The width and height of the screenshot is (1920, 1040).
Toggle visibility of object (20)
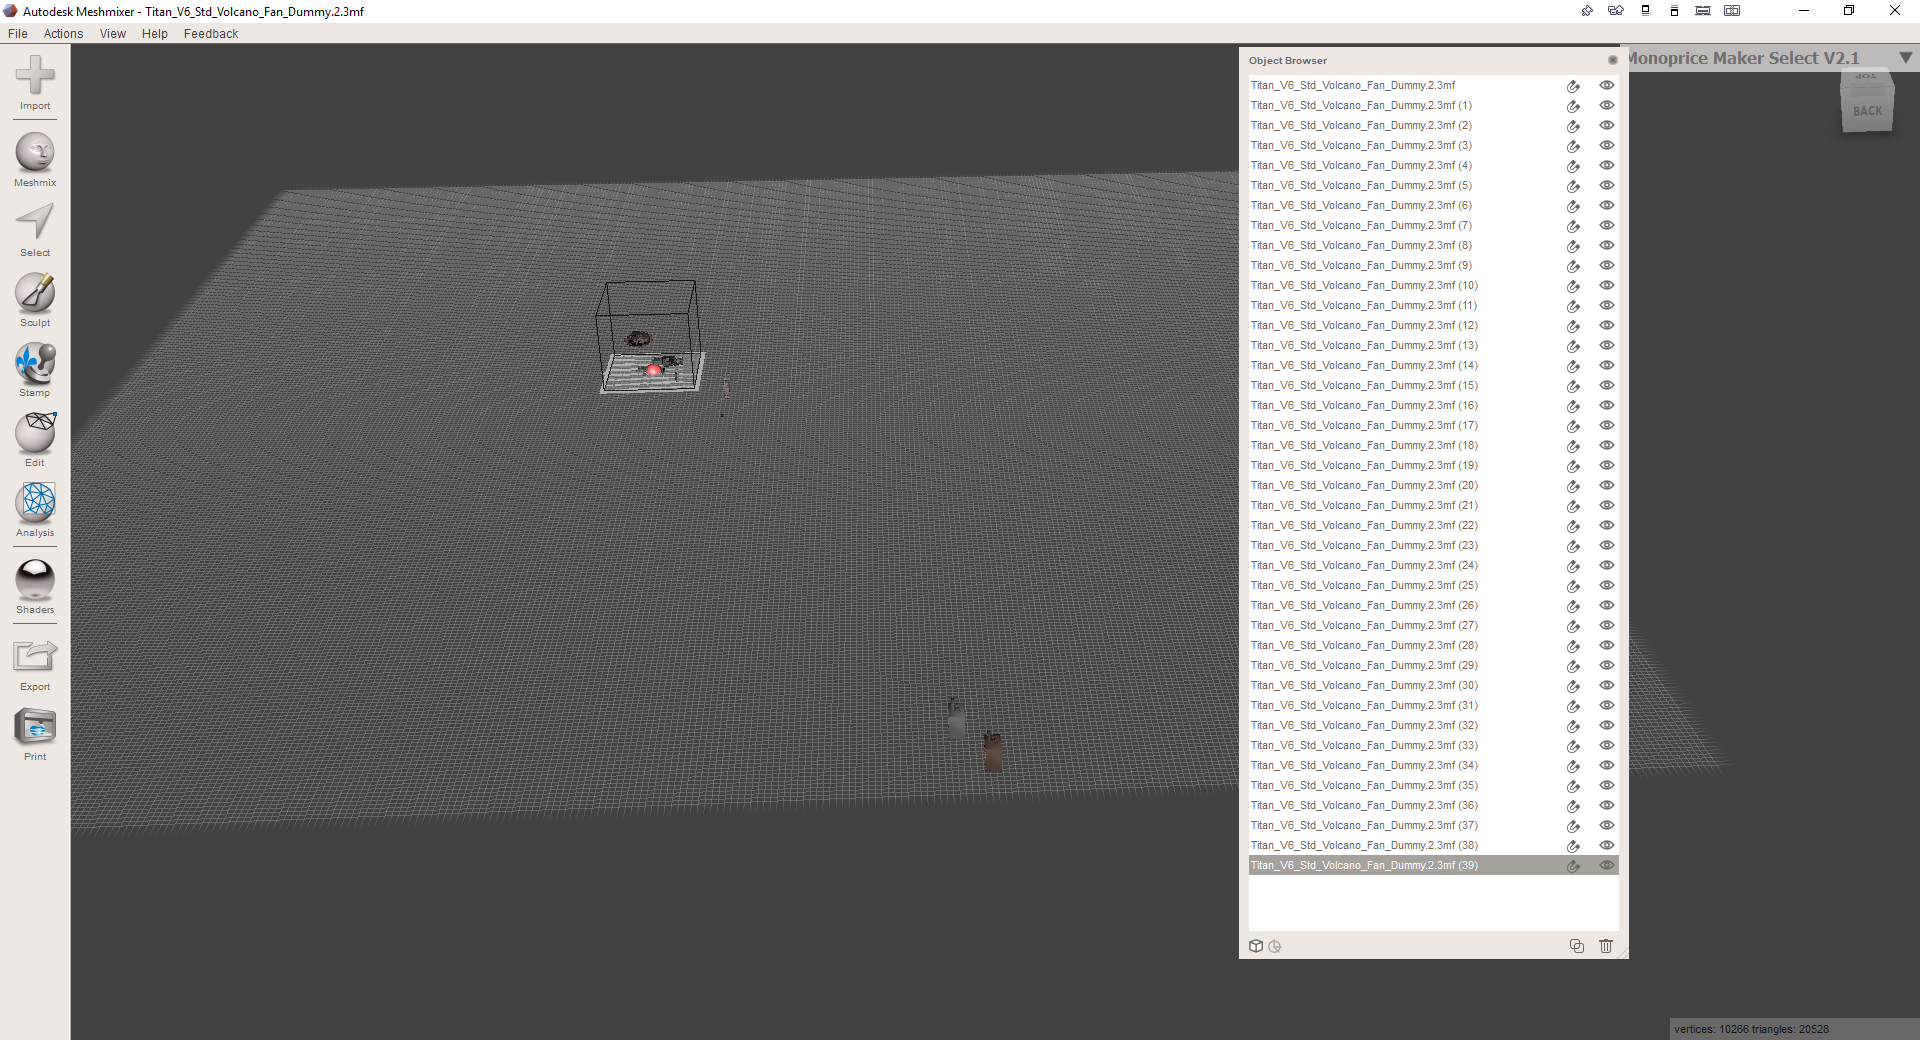[1607, 485]
